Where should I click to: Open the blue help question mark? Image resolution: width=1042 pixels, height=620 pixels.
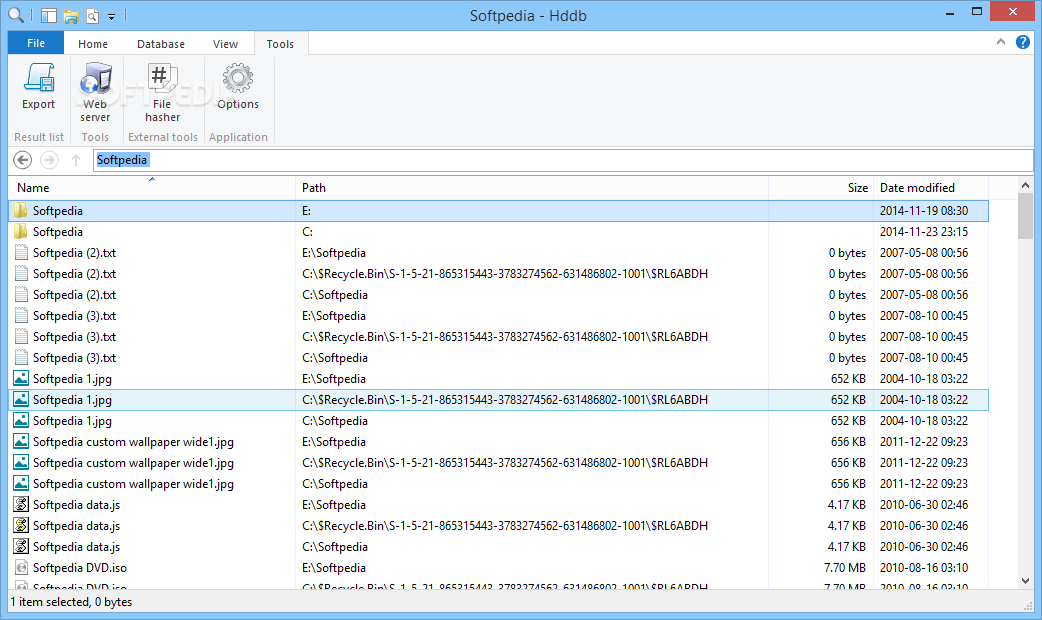pyautogui.click(x=1023, y=43)
